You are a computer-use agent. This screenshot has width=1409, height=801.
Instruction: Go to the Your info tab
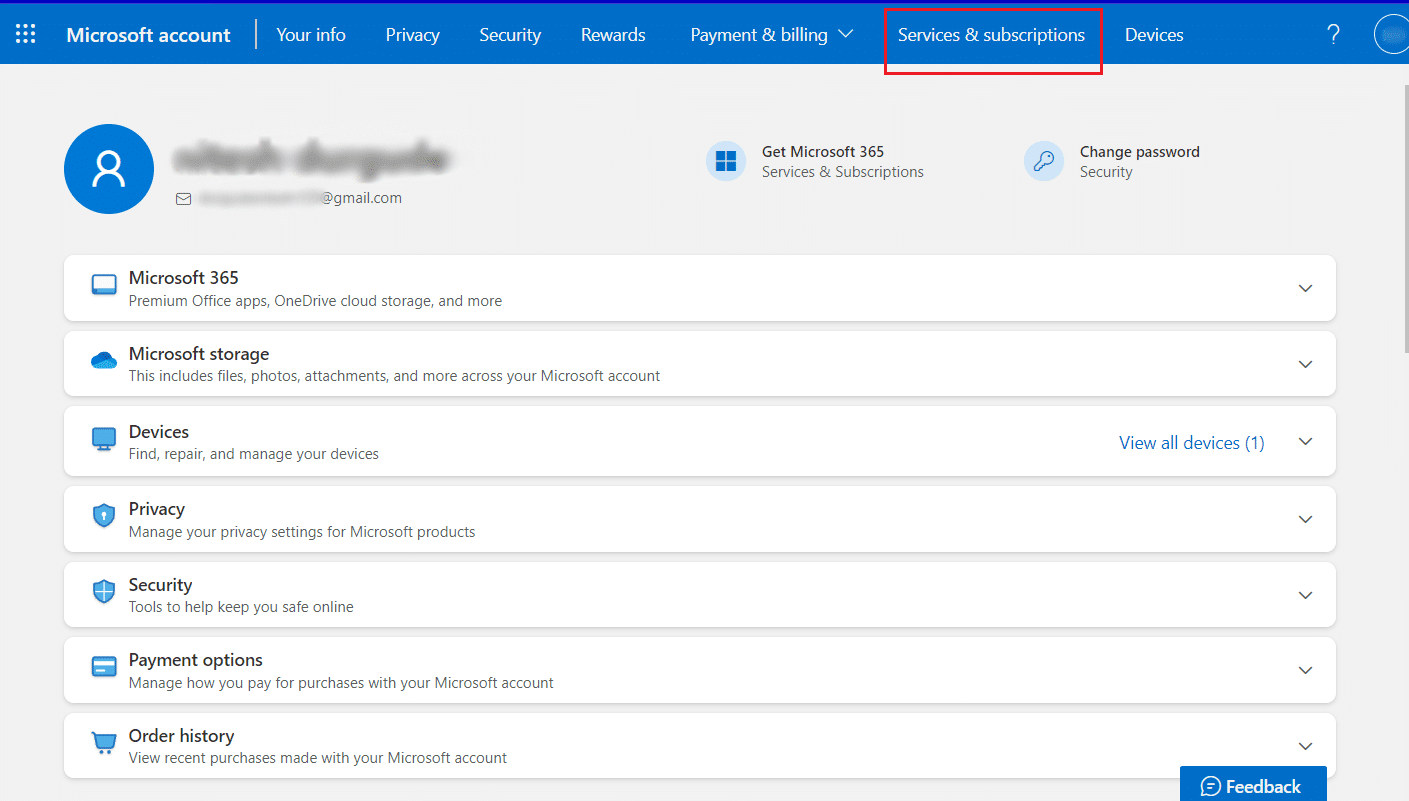[x=311, y=34]
